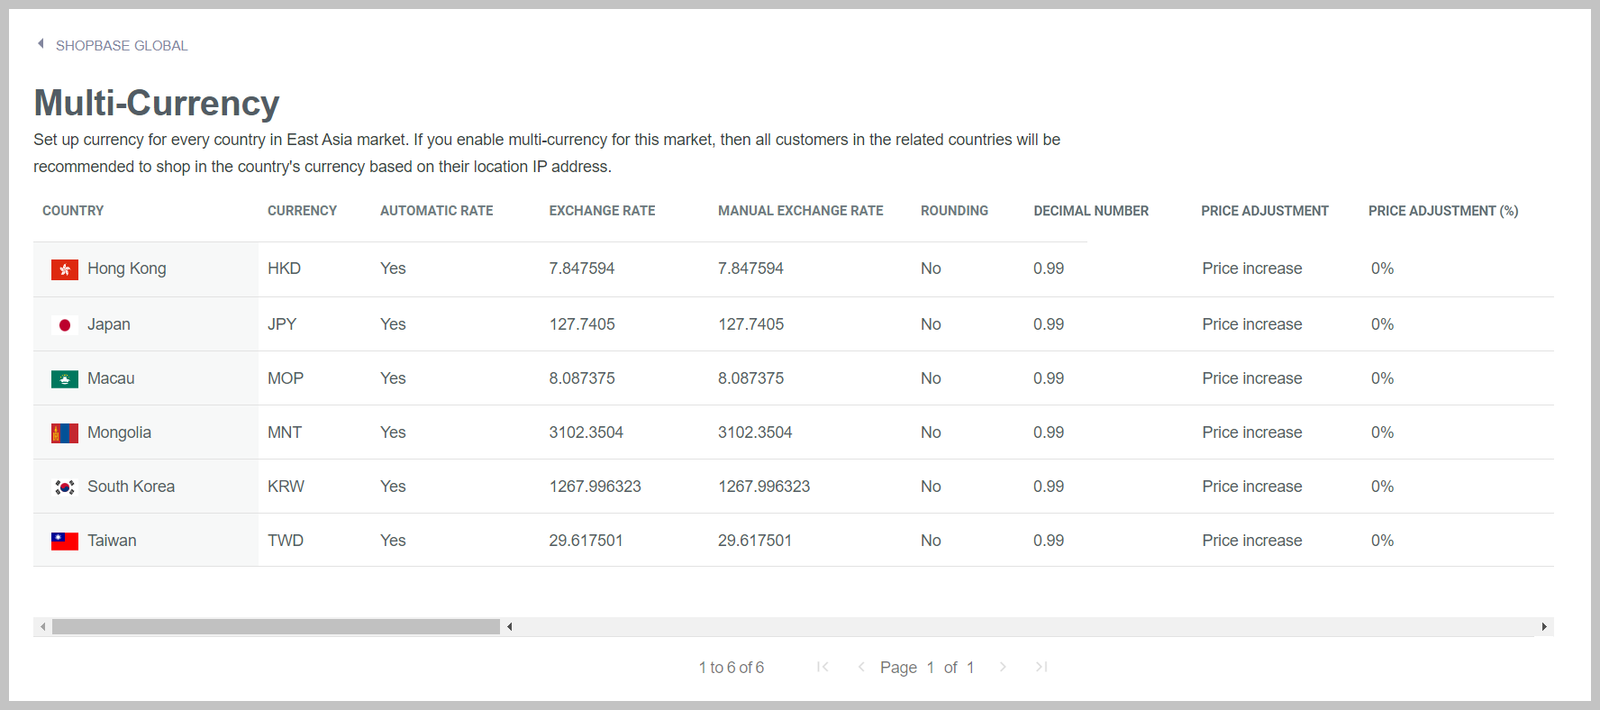The width and height of the screenshot is (1600, 710).
Task: Click decimal number 0.99 in Mongolia row
Action: pos(1049,432)
